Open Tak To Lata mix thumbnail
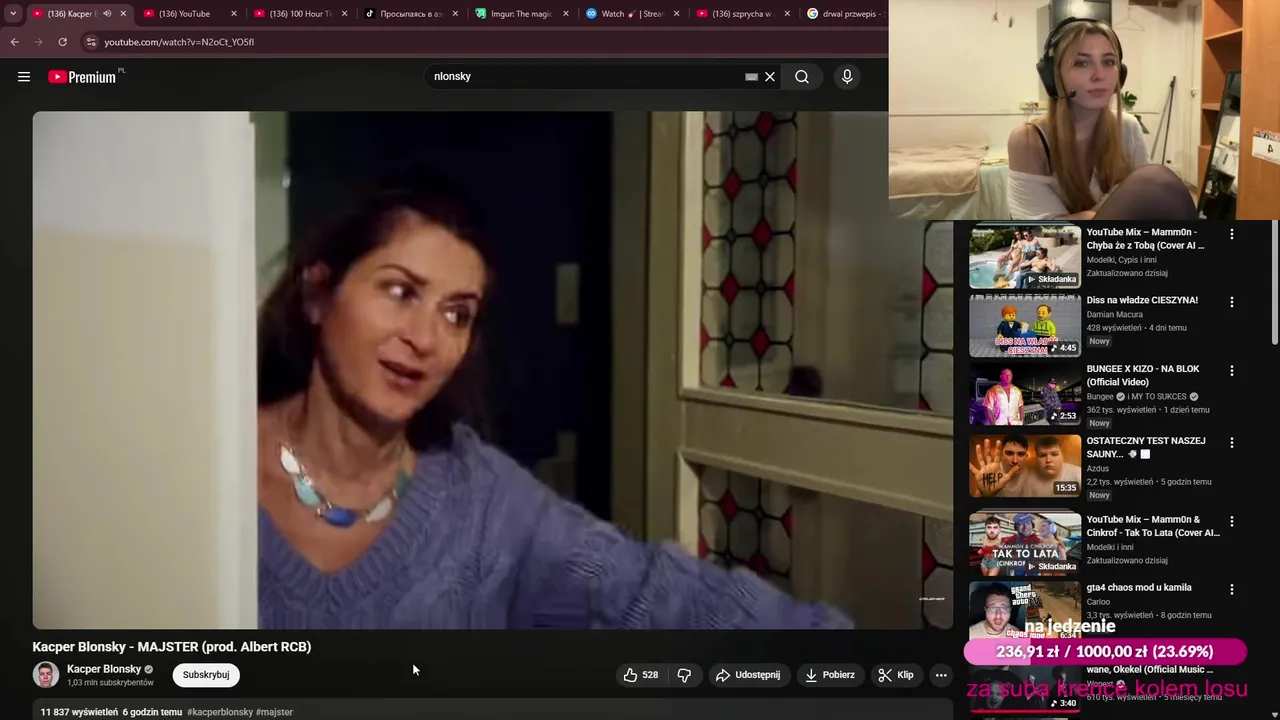Screen dimensions: 1280x720 click(x=1025, y=544)
